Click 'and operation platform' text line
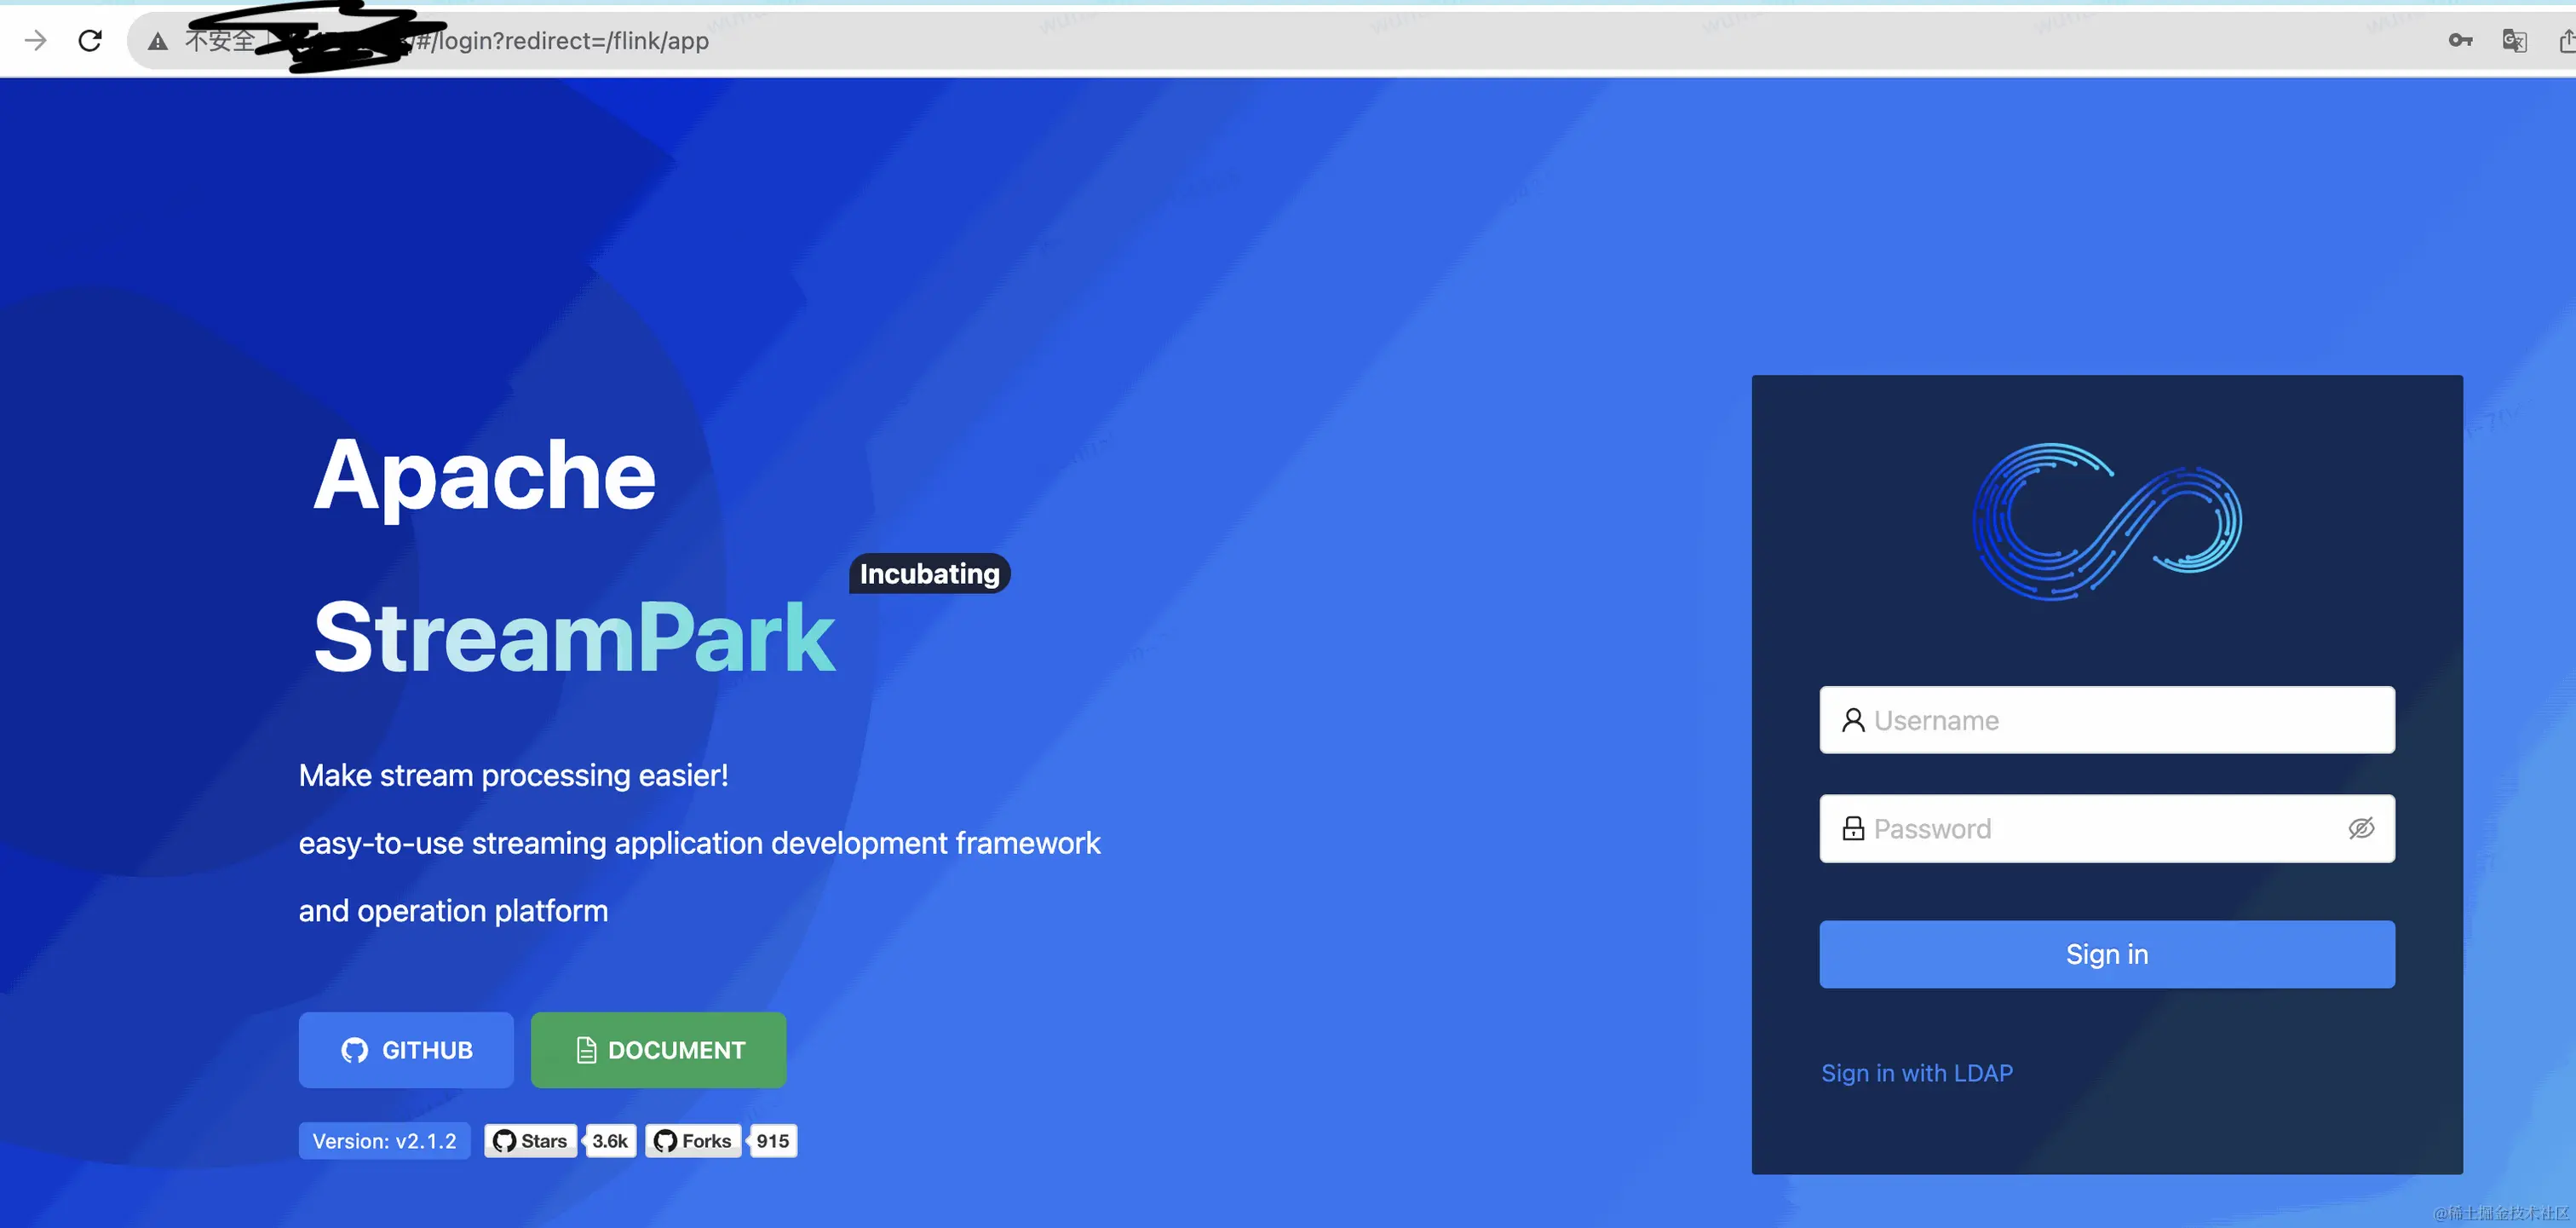Image resolution: width=2576 pixels, height=1228 pixels. point(453,911)
